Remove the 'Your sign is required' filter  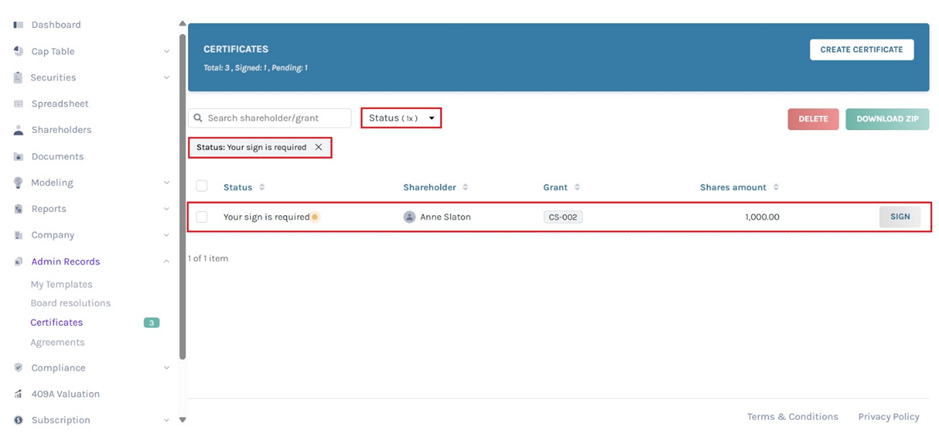click(x=318, y=147)
